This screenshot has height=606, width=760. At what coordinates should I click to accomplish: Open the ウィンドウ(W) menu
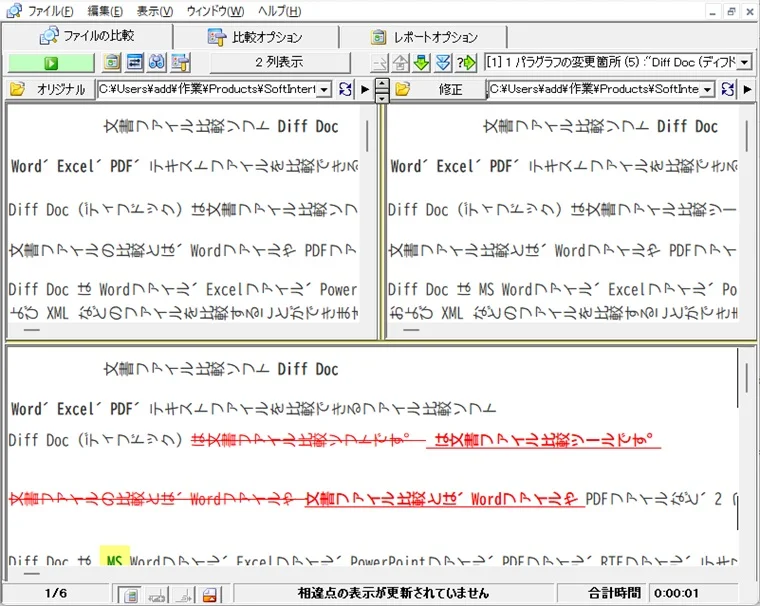pos(216,11)
